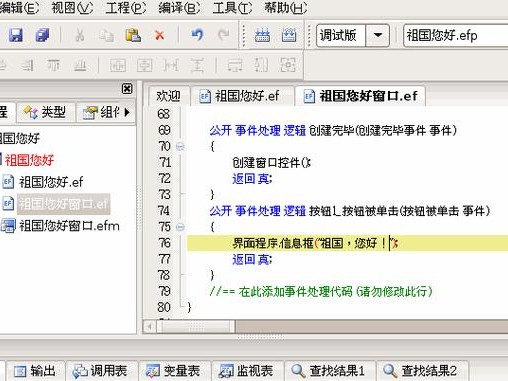Click the green comment on line 79
The image size is (508, 381).
coord(321,292)
